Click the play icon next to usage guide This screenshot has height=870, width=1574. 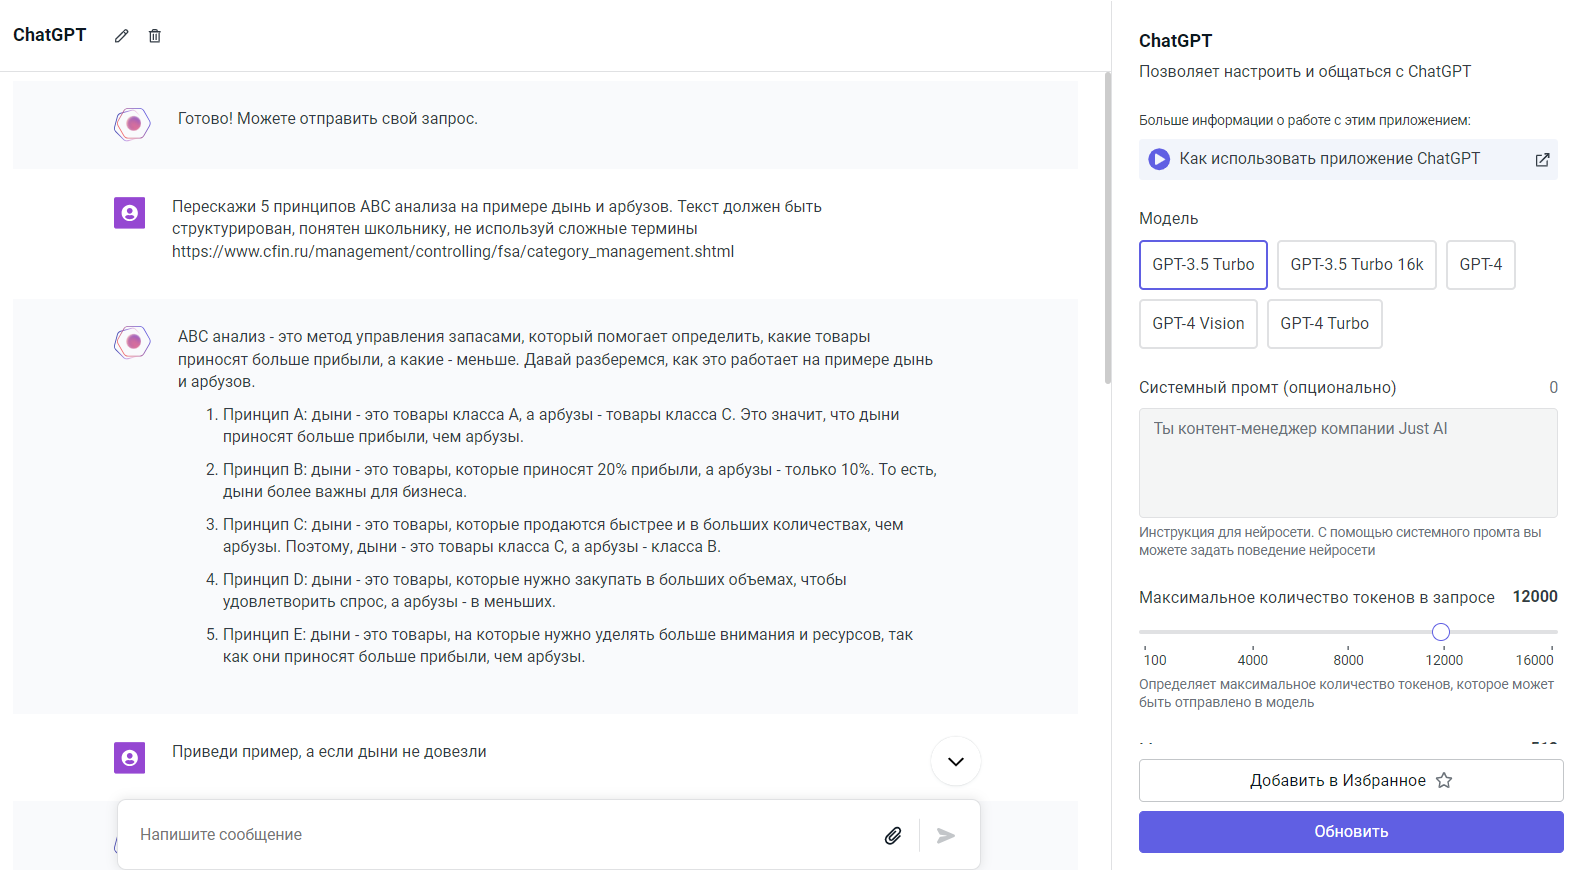click(1159, 159)
